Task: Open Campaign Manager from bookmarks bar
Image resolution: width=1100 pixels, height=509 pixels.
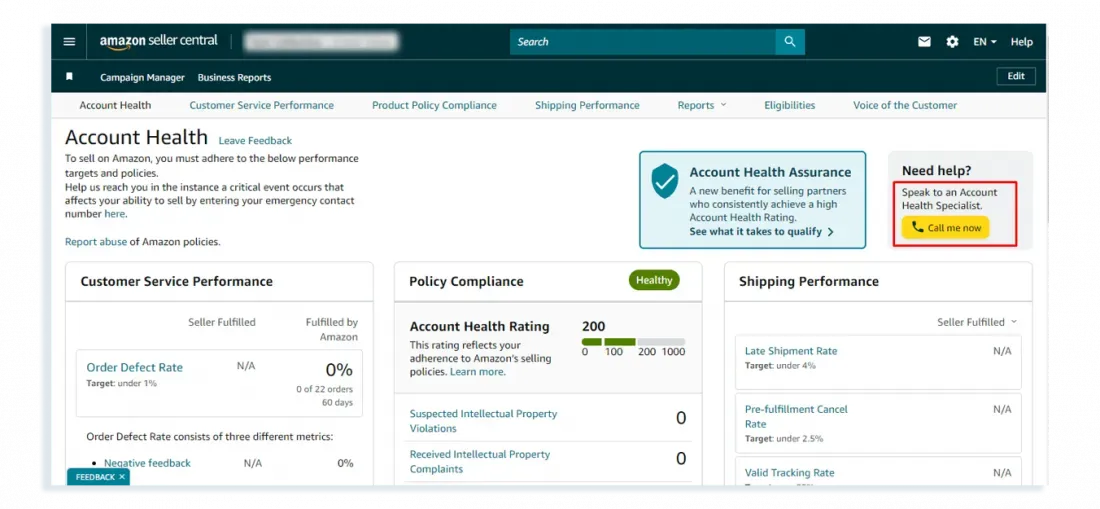Action: tap(142, 77)
